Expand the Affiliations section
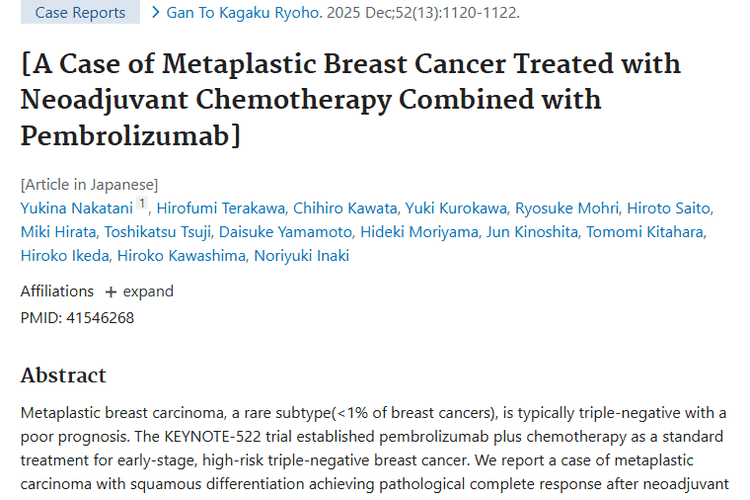 (x=147, y=291)
